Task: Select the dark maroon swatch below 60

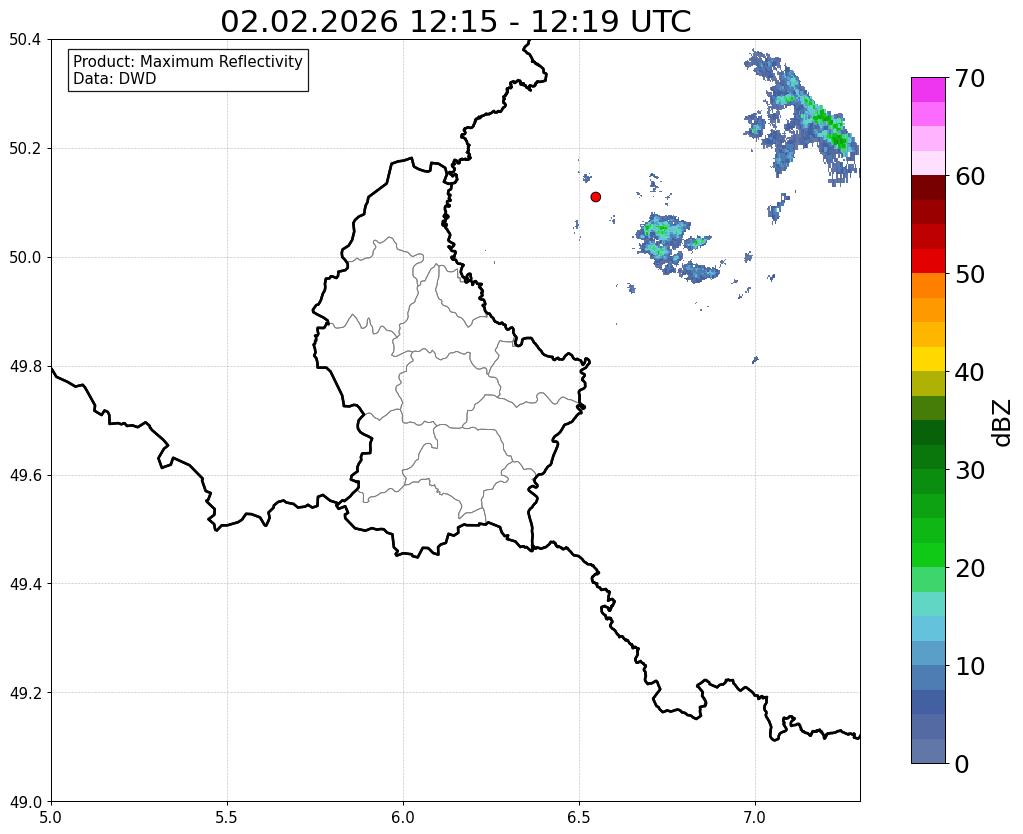Action: coord(928,187)
